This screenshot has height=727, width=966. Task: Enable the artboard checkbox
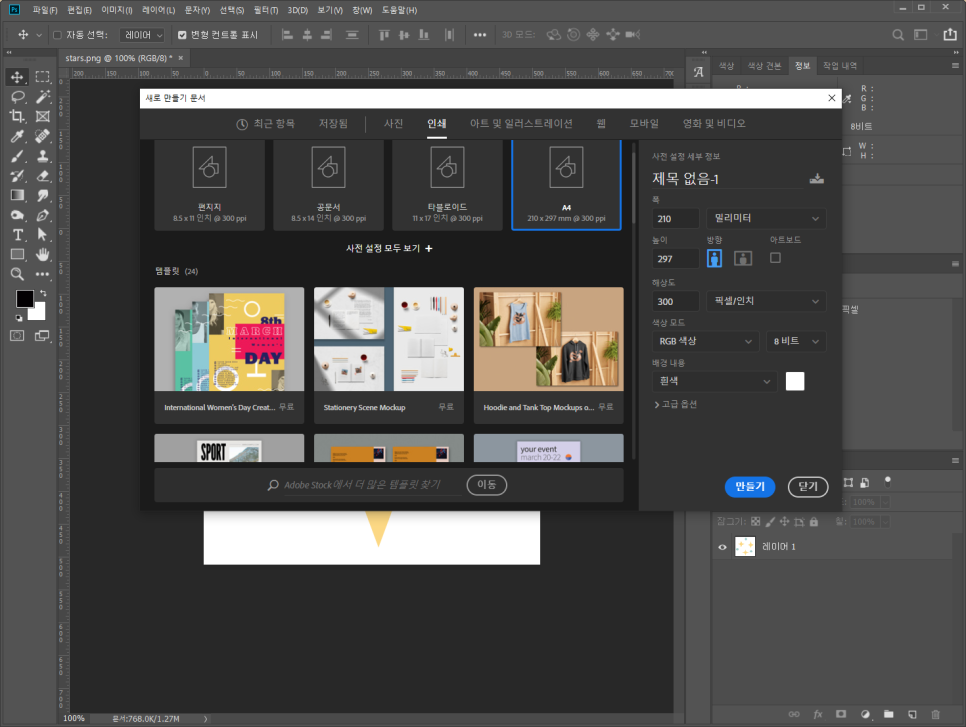(x=775, y=258)
